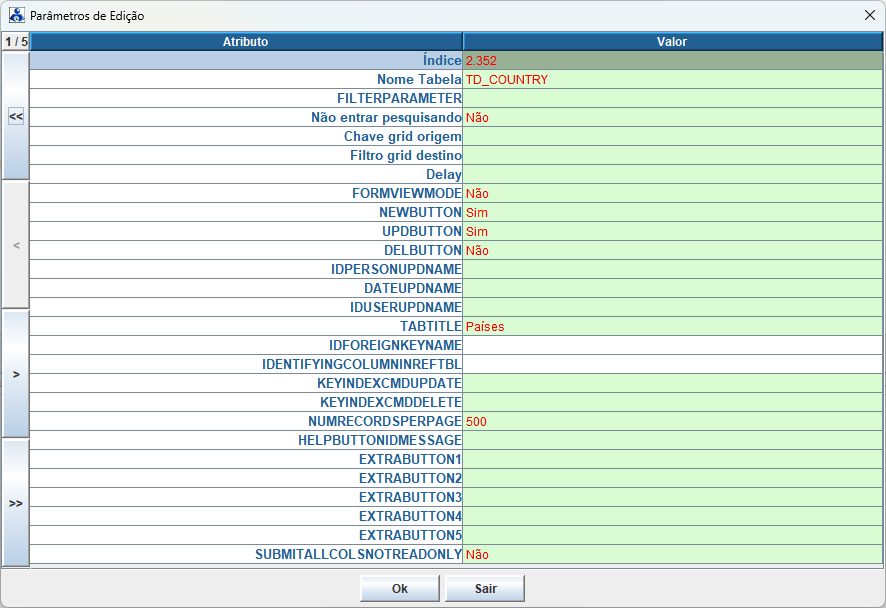This screenshot has width=886, height=608.
Task: Click the Chave grid origem value field
Action: point(672,136)
